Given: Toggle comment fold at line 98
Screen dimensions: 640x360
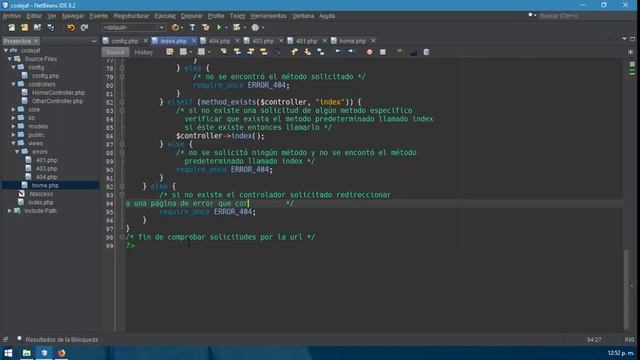Looking at the screenshot, I should [122, 237].
